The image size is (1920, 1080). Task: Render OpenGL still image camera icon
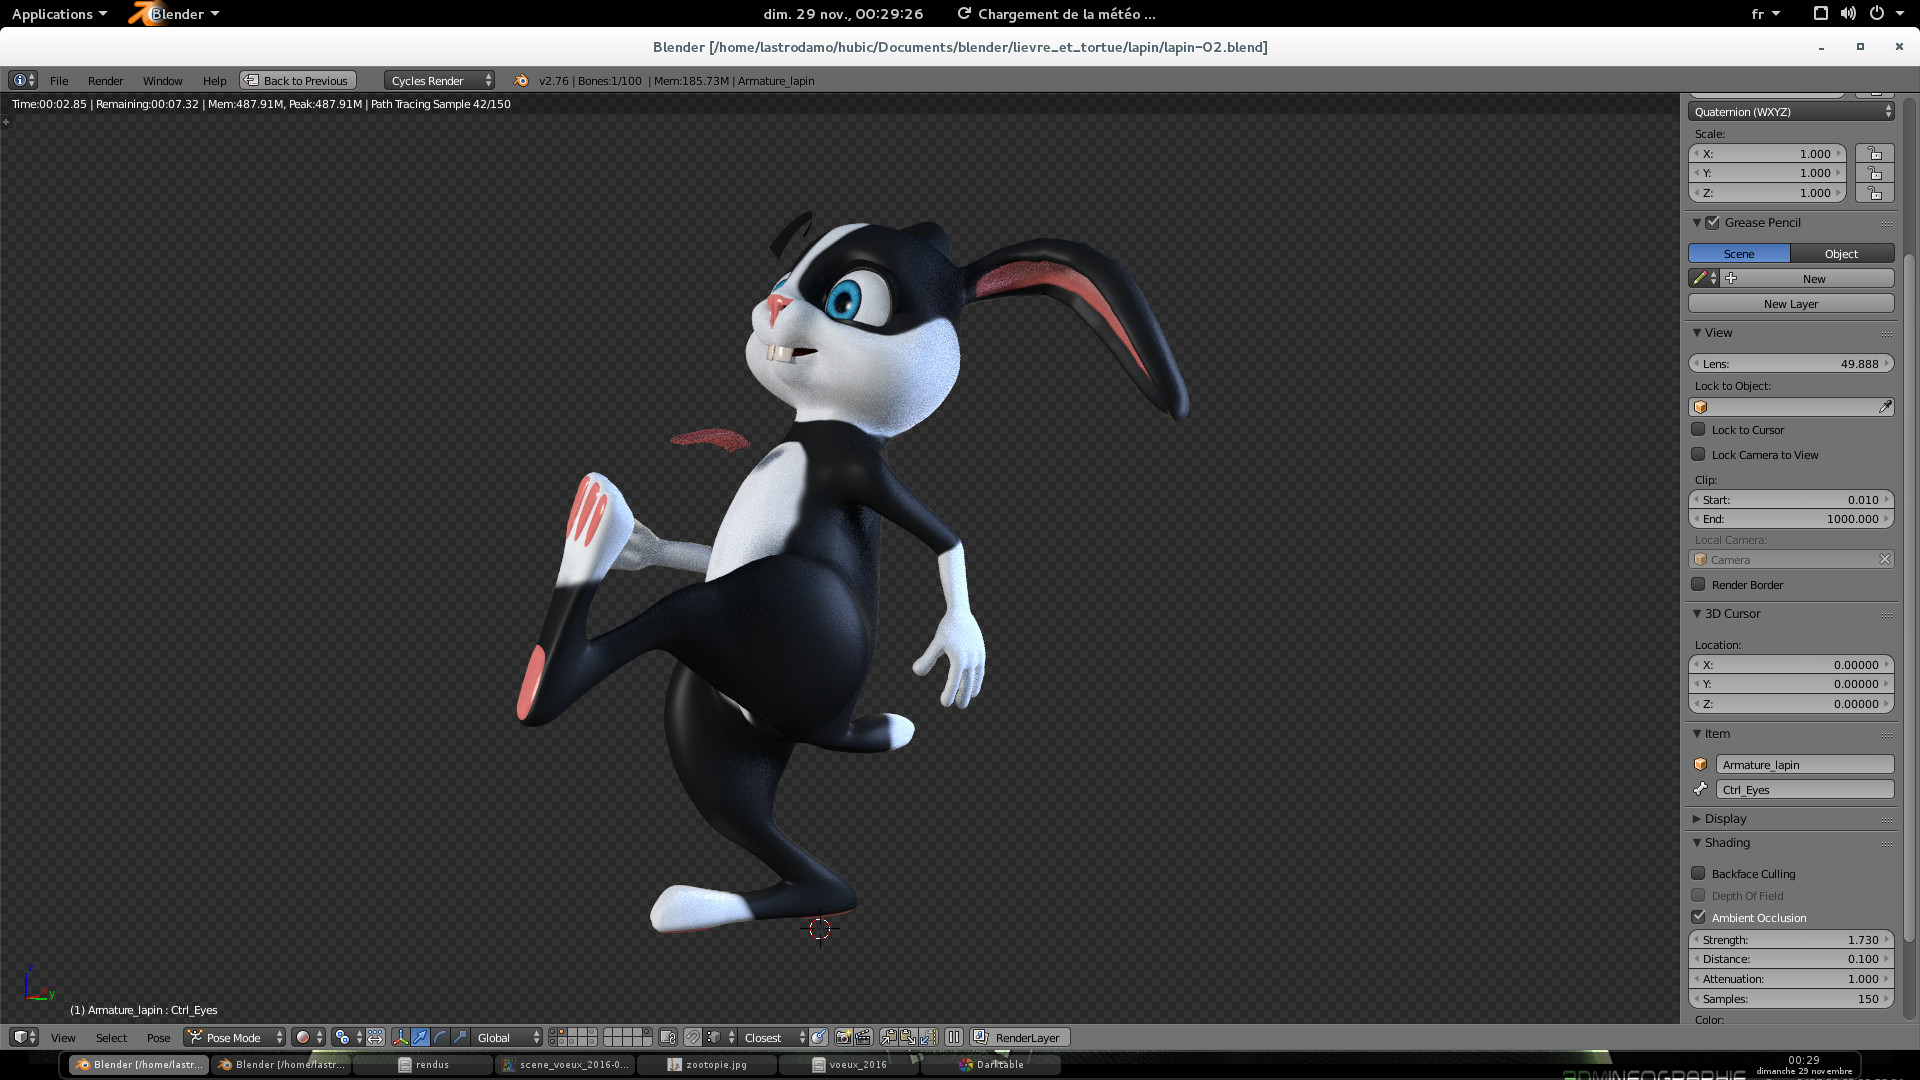pyautogui.click(x=843, y=1037)
